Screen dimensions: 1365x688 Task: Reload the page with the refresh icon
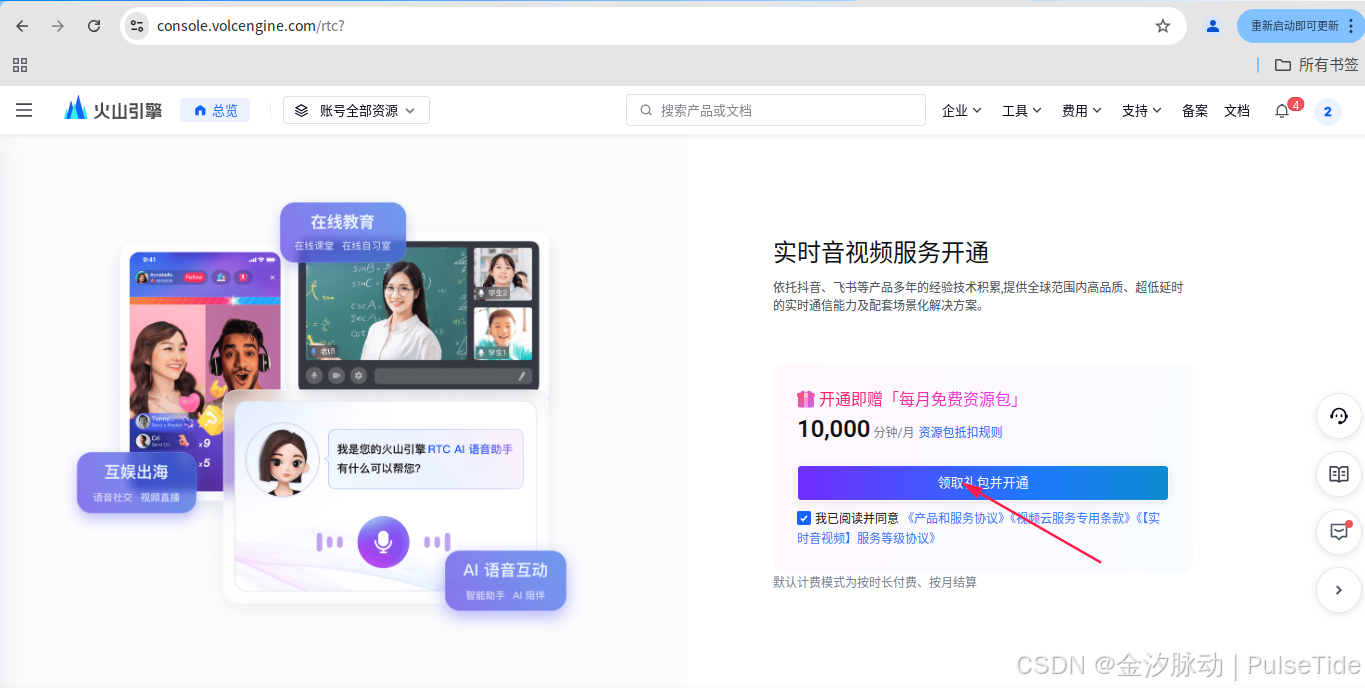(94, 26)
